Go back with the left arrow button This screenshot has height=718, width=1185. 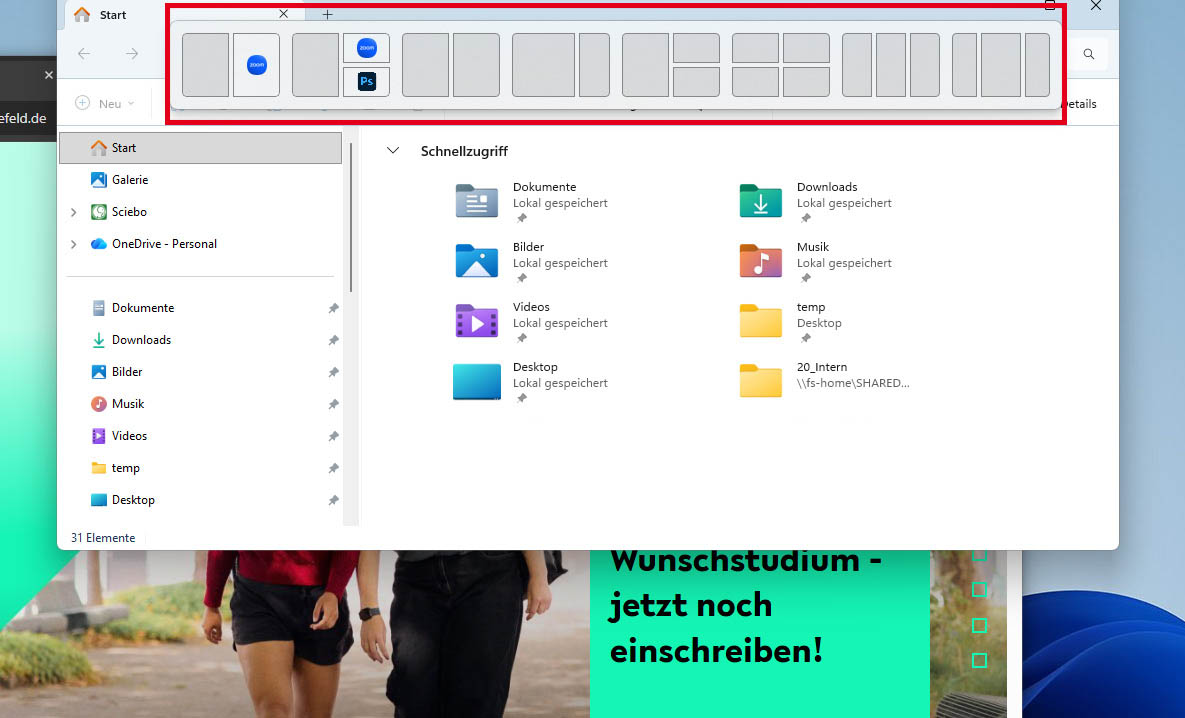click(x=84, y=54)
